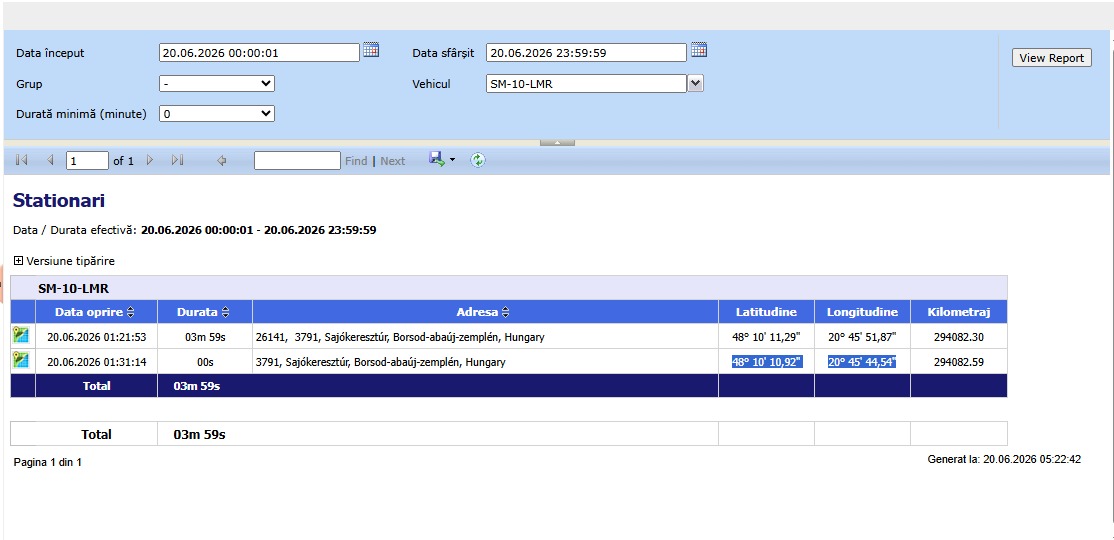Click the Vehicul SM-10-LMR field
Viewport: 1114px width, 540px height.
[x=586, y=84]
